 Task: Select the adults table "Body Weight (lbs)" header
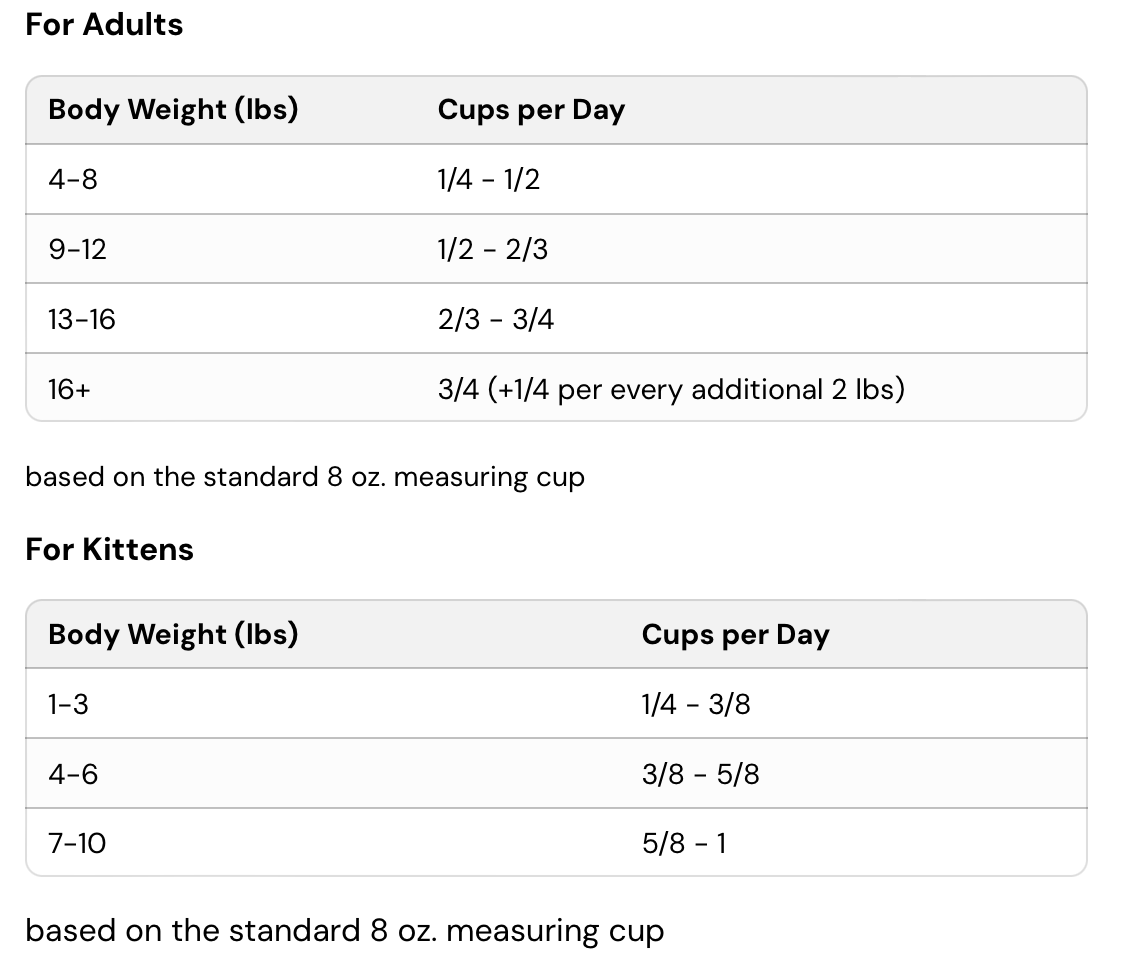click(x=173, y=110)
